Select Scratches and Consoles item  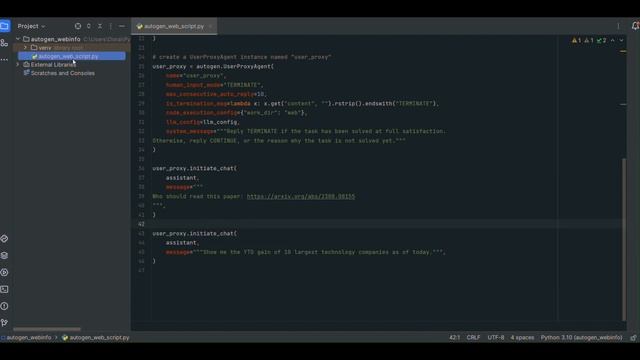(x=63, y=73)
